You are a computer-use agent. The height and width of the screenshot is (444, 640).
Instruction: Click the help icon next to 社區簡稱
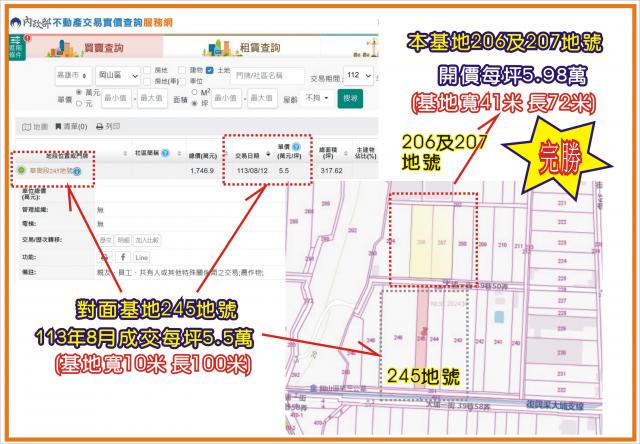(165, 153)
